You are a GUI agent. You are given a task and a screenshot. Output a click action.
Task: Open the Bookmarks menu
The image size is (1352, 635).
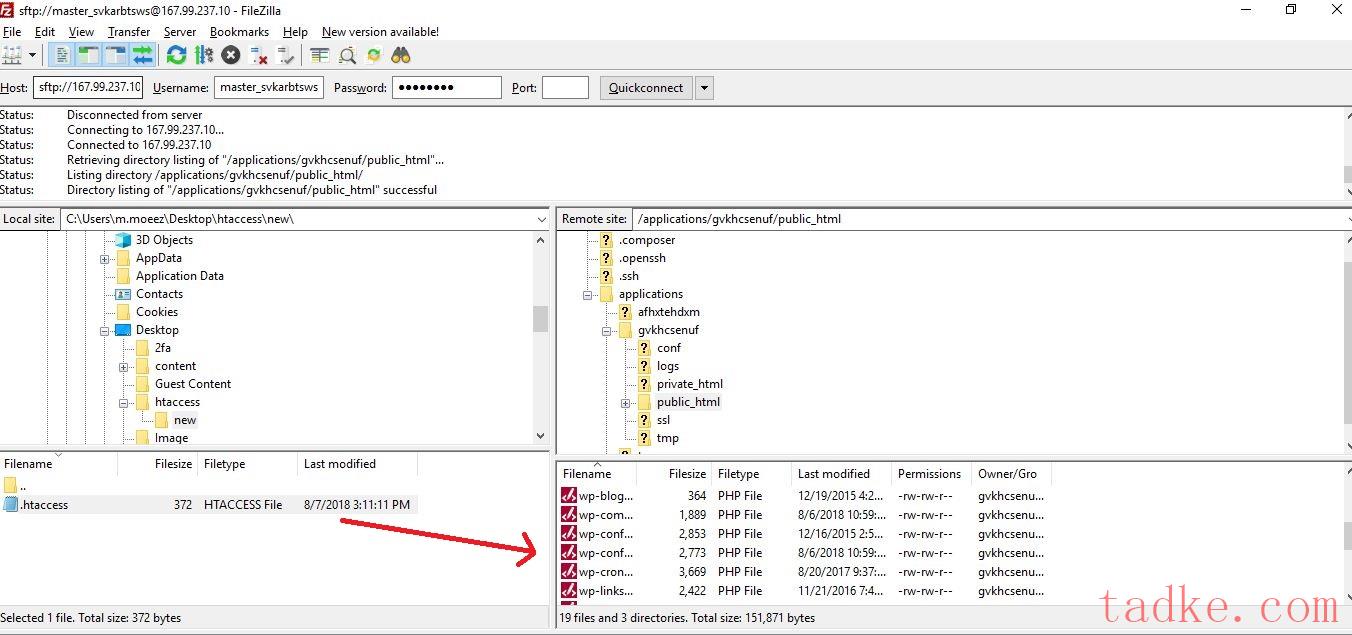[239, 32]
